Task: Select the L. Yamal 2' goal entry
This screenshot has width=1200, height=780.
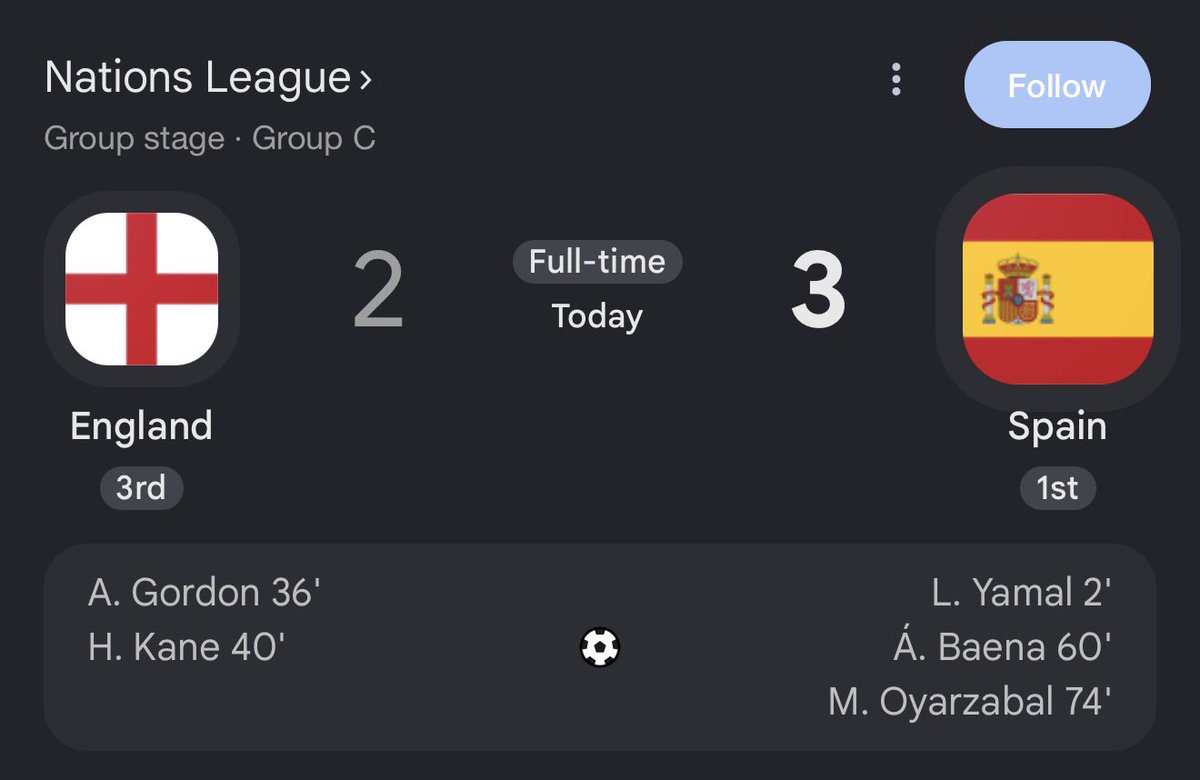Action: point(1021,593)
